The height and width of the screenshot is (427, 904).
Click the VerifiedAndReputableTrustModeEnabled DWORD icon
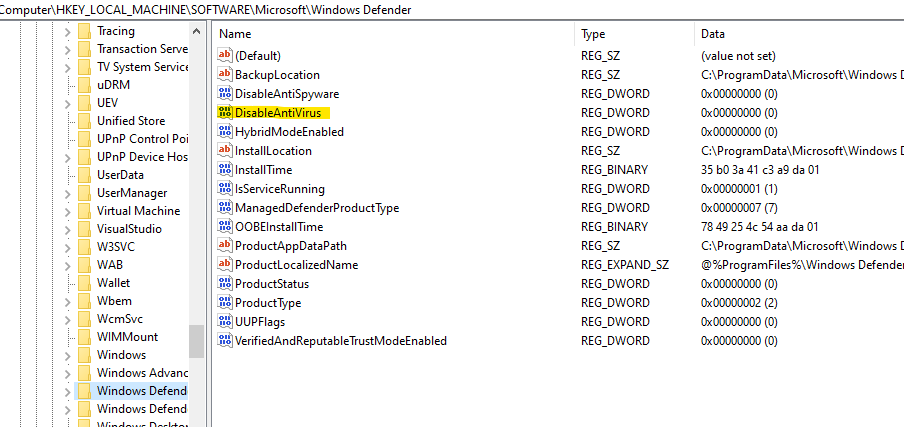click(224, 341)
